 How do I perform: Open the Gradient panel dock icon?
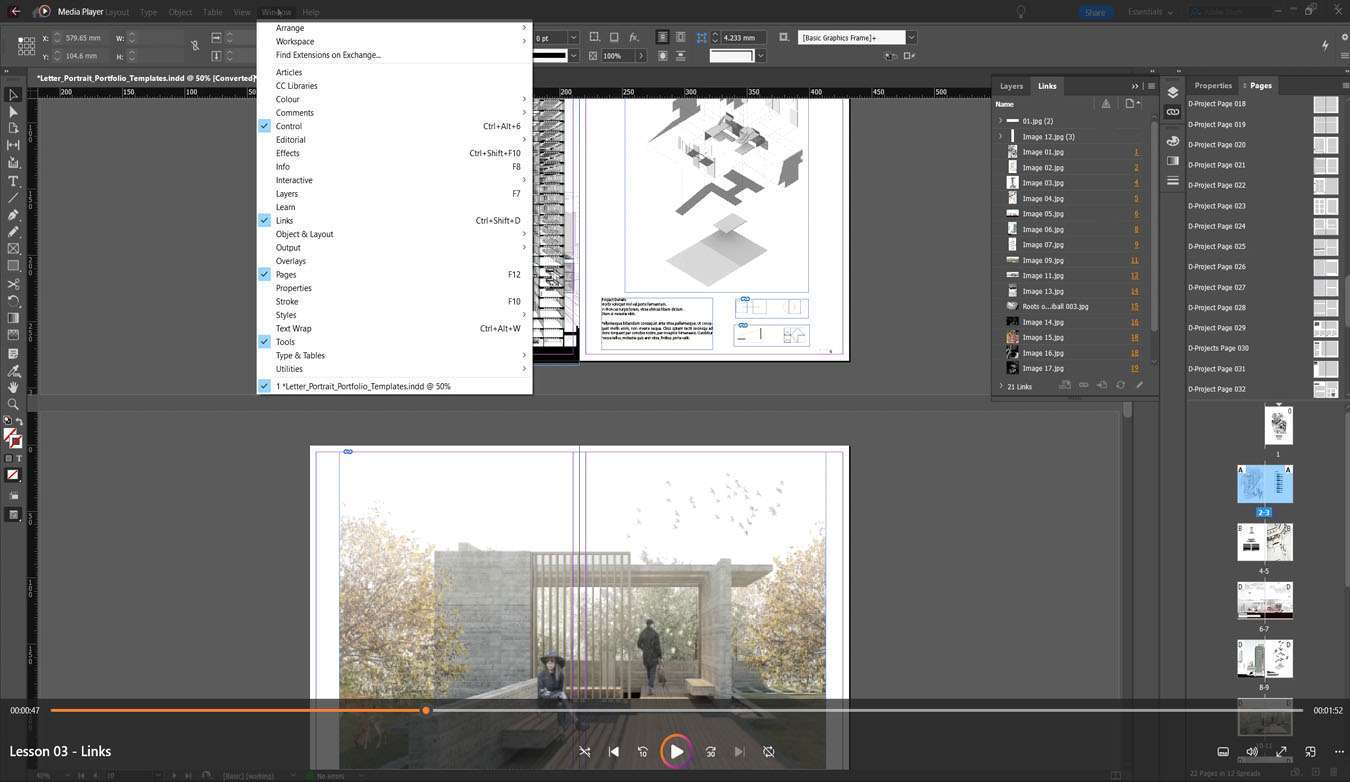tap(1173, 160)
